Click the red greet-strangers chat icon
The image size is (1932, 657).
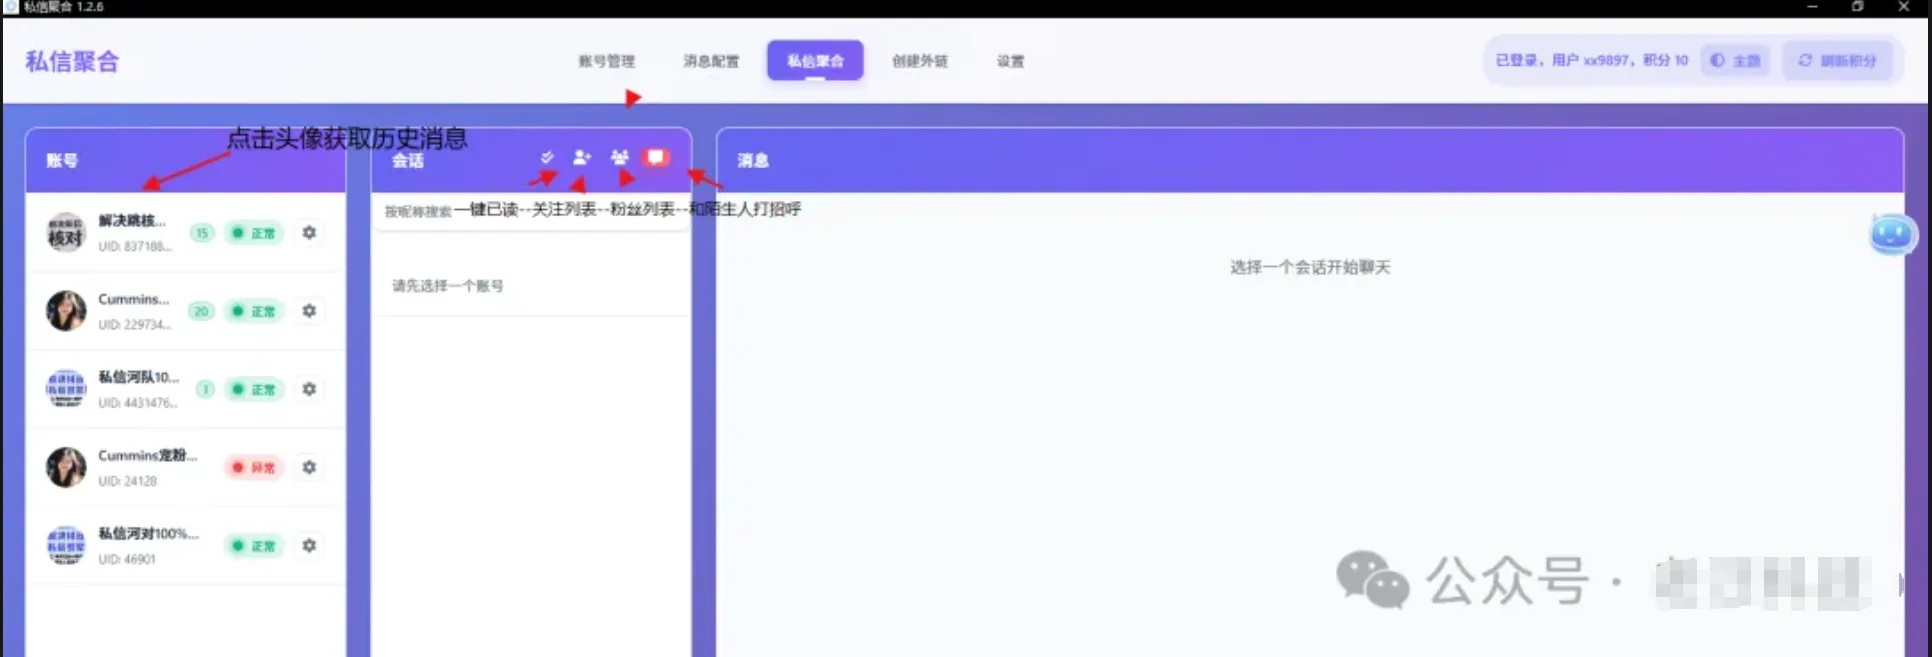[656, 157]
